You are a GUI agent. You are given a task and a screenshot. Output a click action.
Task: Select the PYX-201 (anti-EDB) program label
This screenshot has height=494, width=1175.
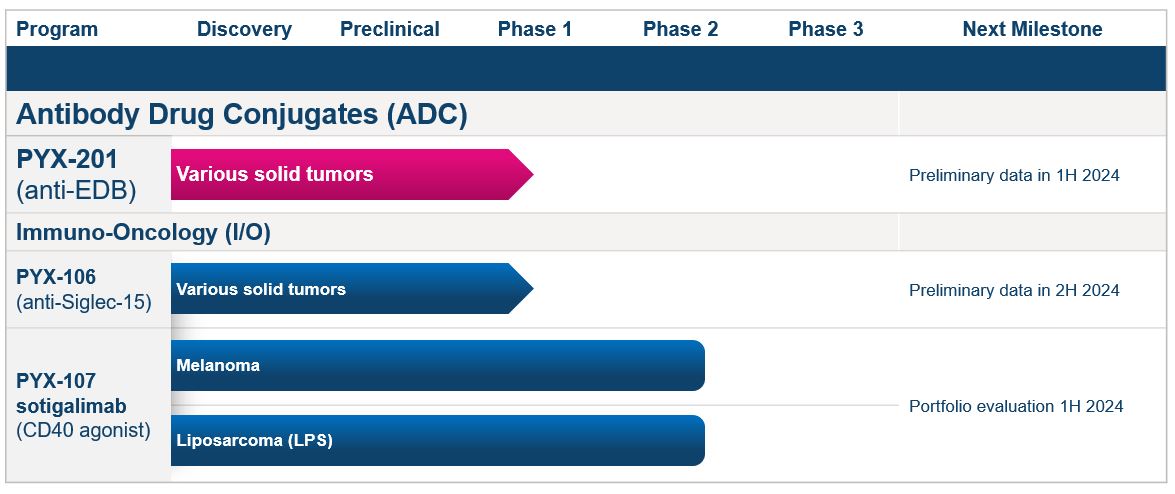point(76,174)
